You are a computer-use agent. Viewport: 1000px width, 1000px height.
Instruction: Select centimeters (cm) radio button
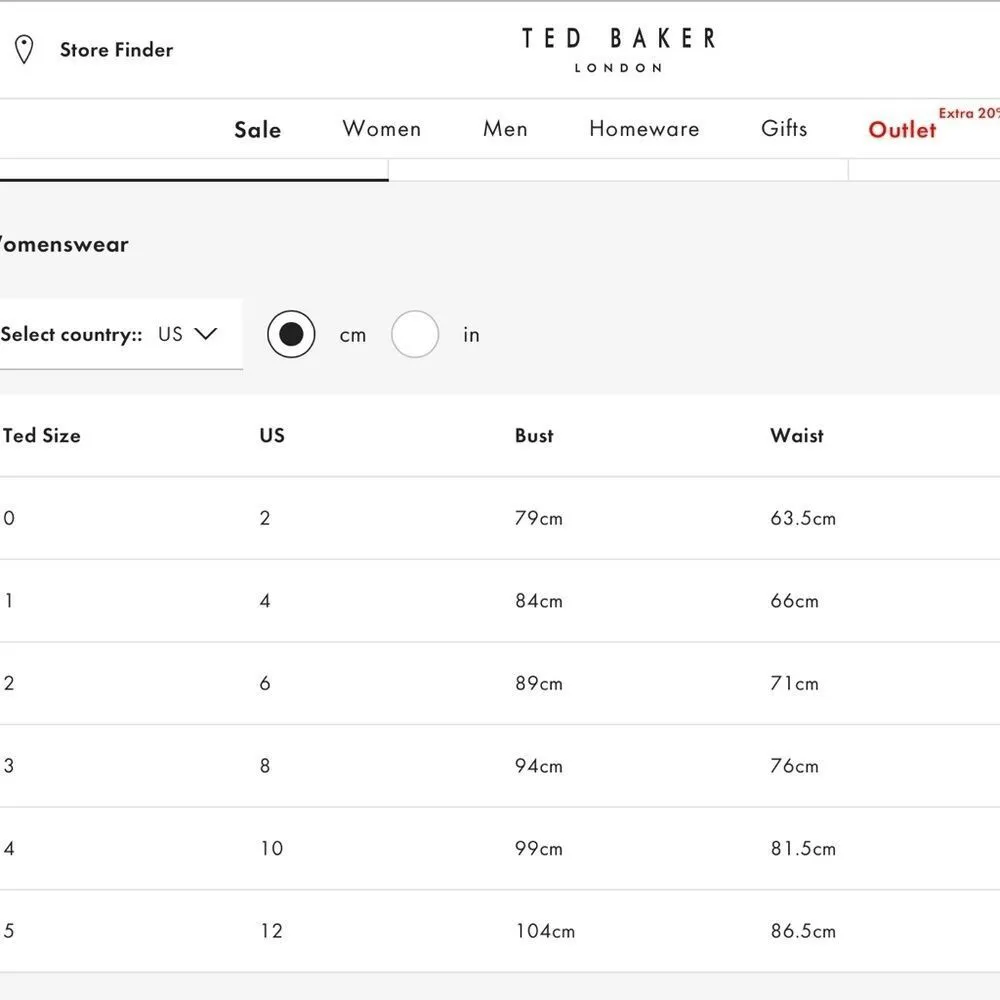tap(291, 335)
